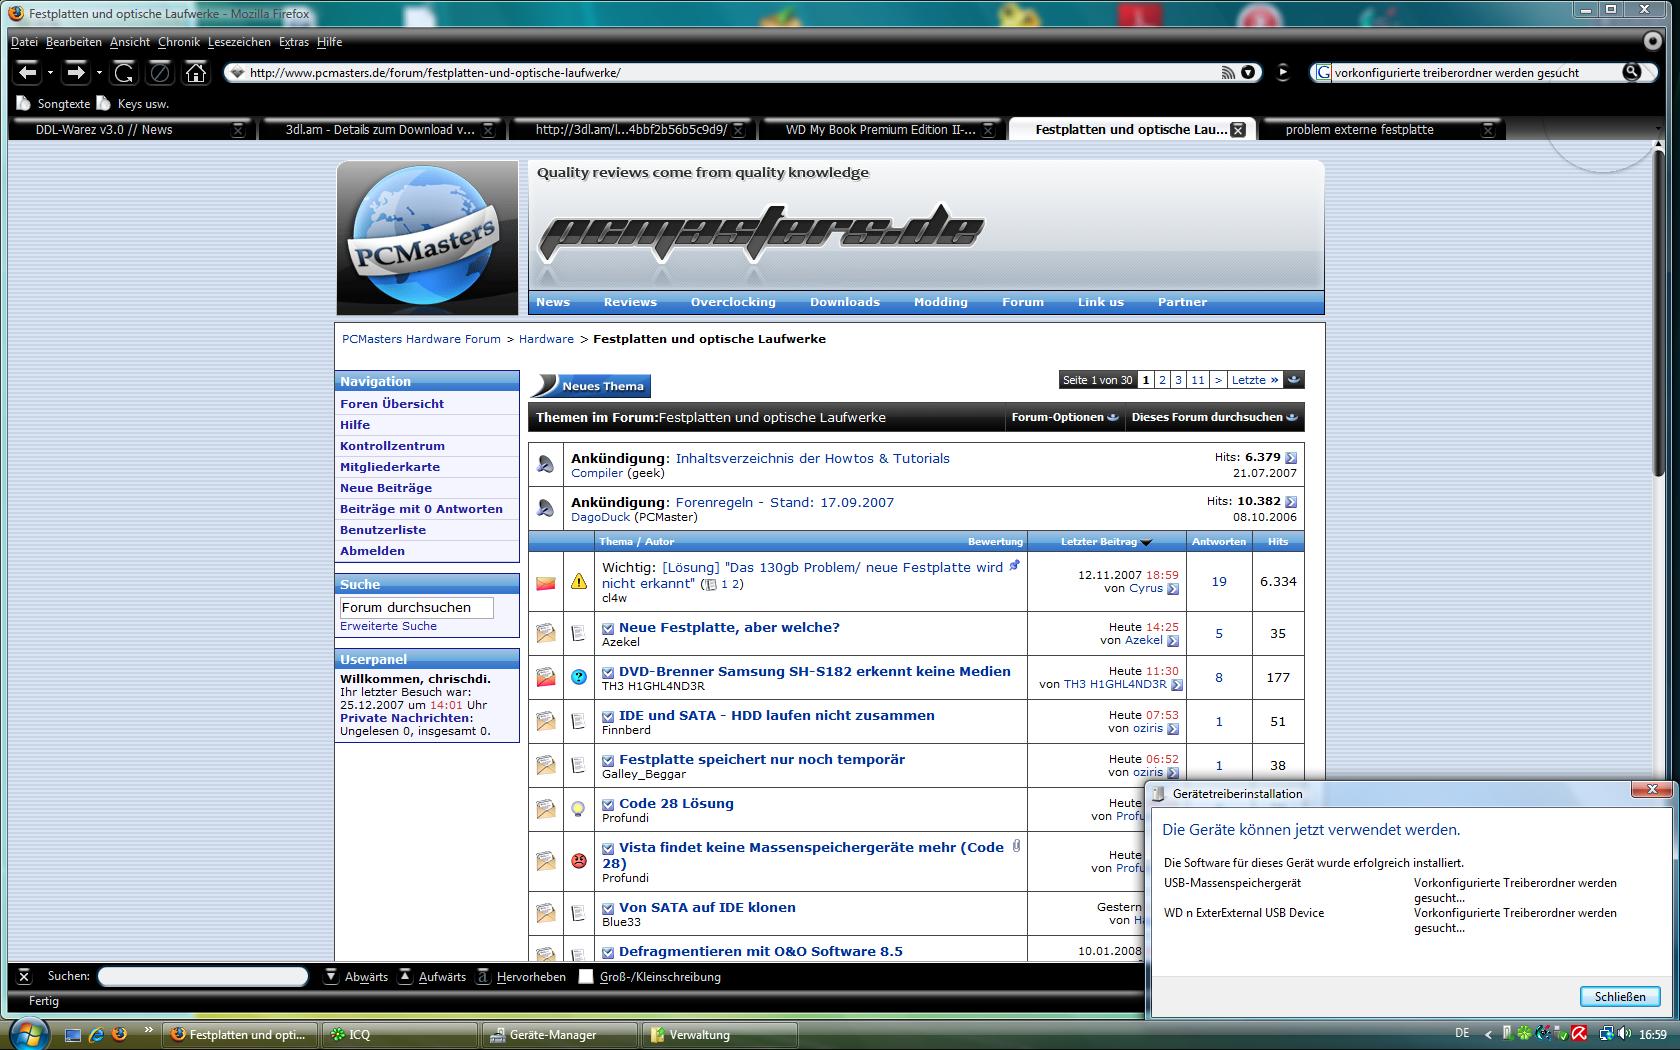This screenshot has height=1050, width=1680.
Task: Expand hidden quick launch icons chevron
Action: 148,1029
